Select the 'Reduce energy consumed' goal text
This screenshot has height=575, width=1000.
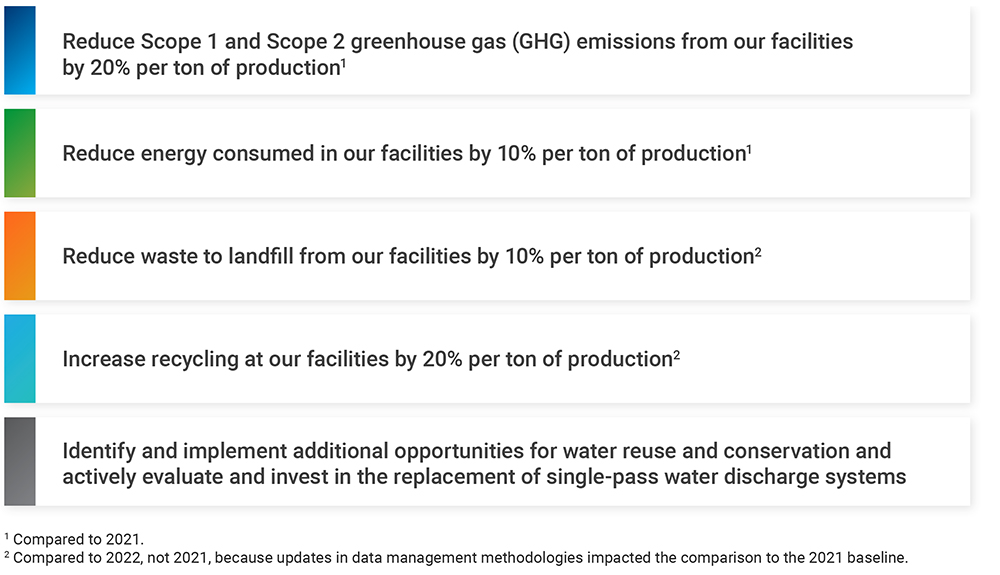click(x=404, y=154)
